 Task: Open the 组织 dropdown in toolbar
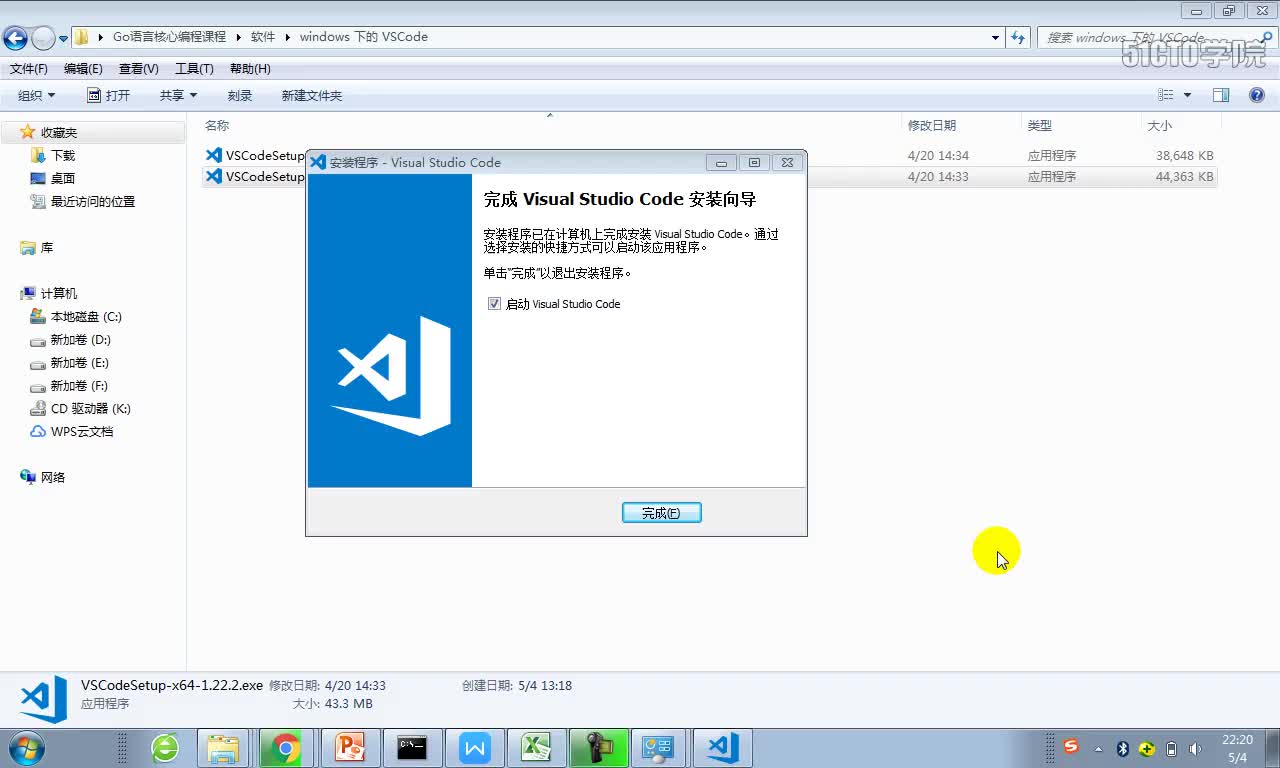[36, 96]
